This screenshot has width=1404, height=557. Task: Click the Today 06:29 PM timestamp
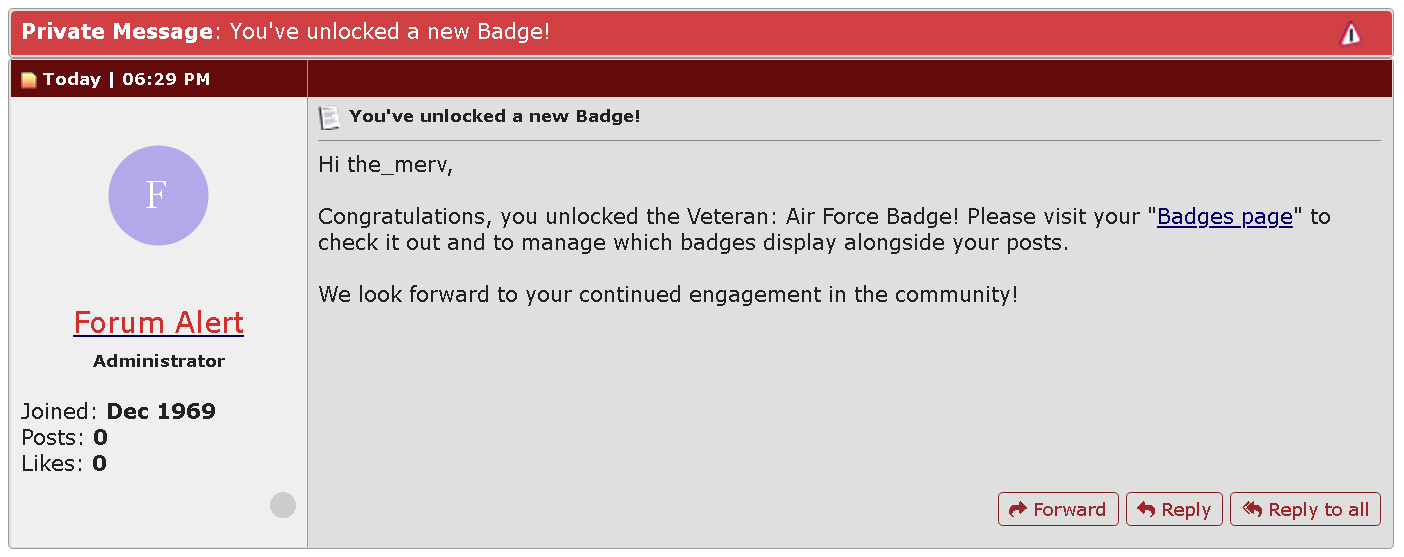point(126,79)
